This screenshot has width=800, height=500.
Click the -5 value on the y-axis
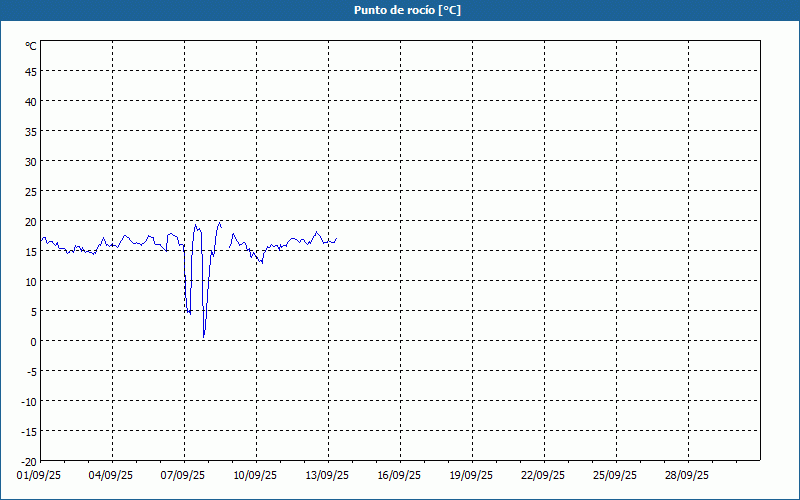pyautogui.click(x=32, y=372)
